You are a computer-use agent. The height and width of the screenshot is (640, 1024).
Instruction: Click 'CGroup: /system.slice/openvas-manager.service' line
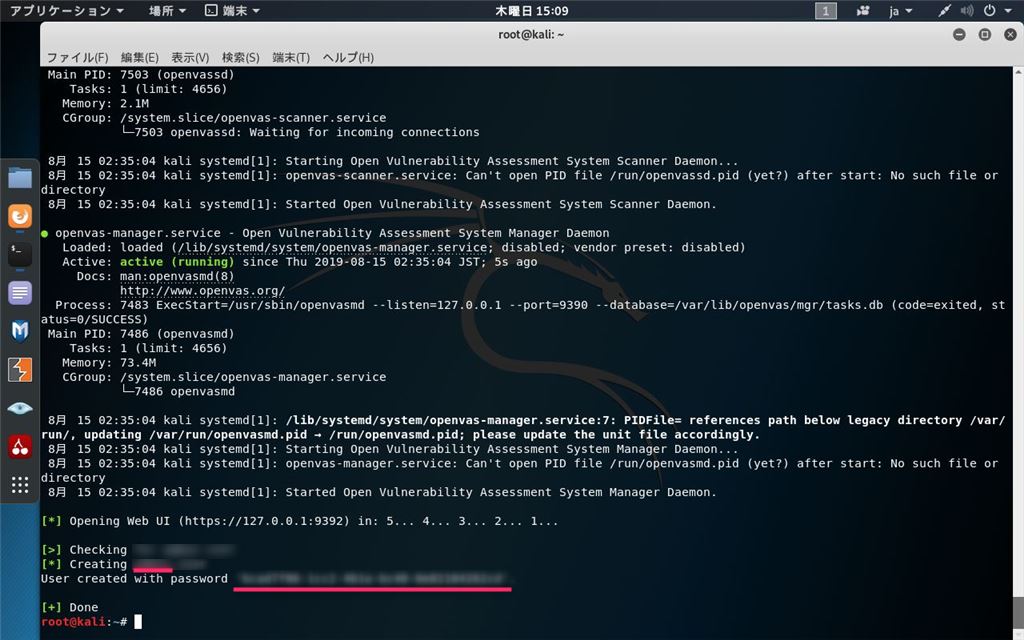coord(224,377)
